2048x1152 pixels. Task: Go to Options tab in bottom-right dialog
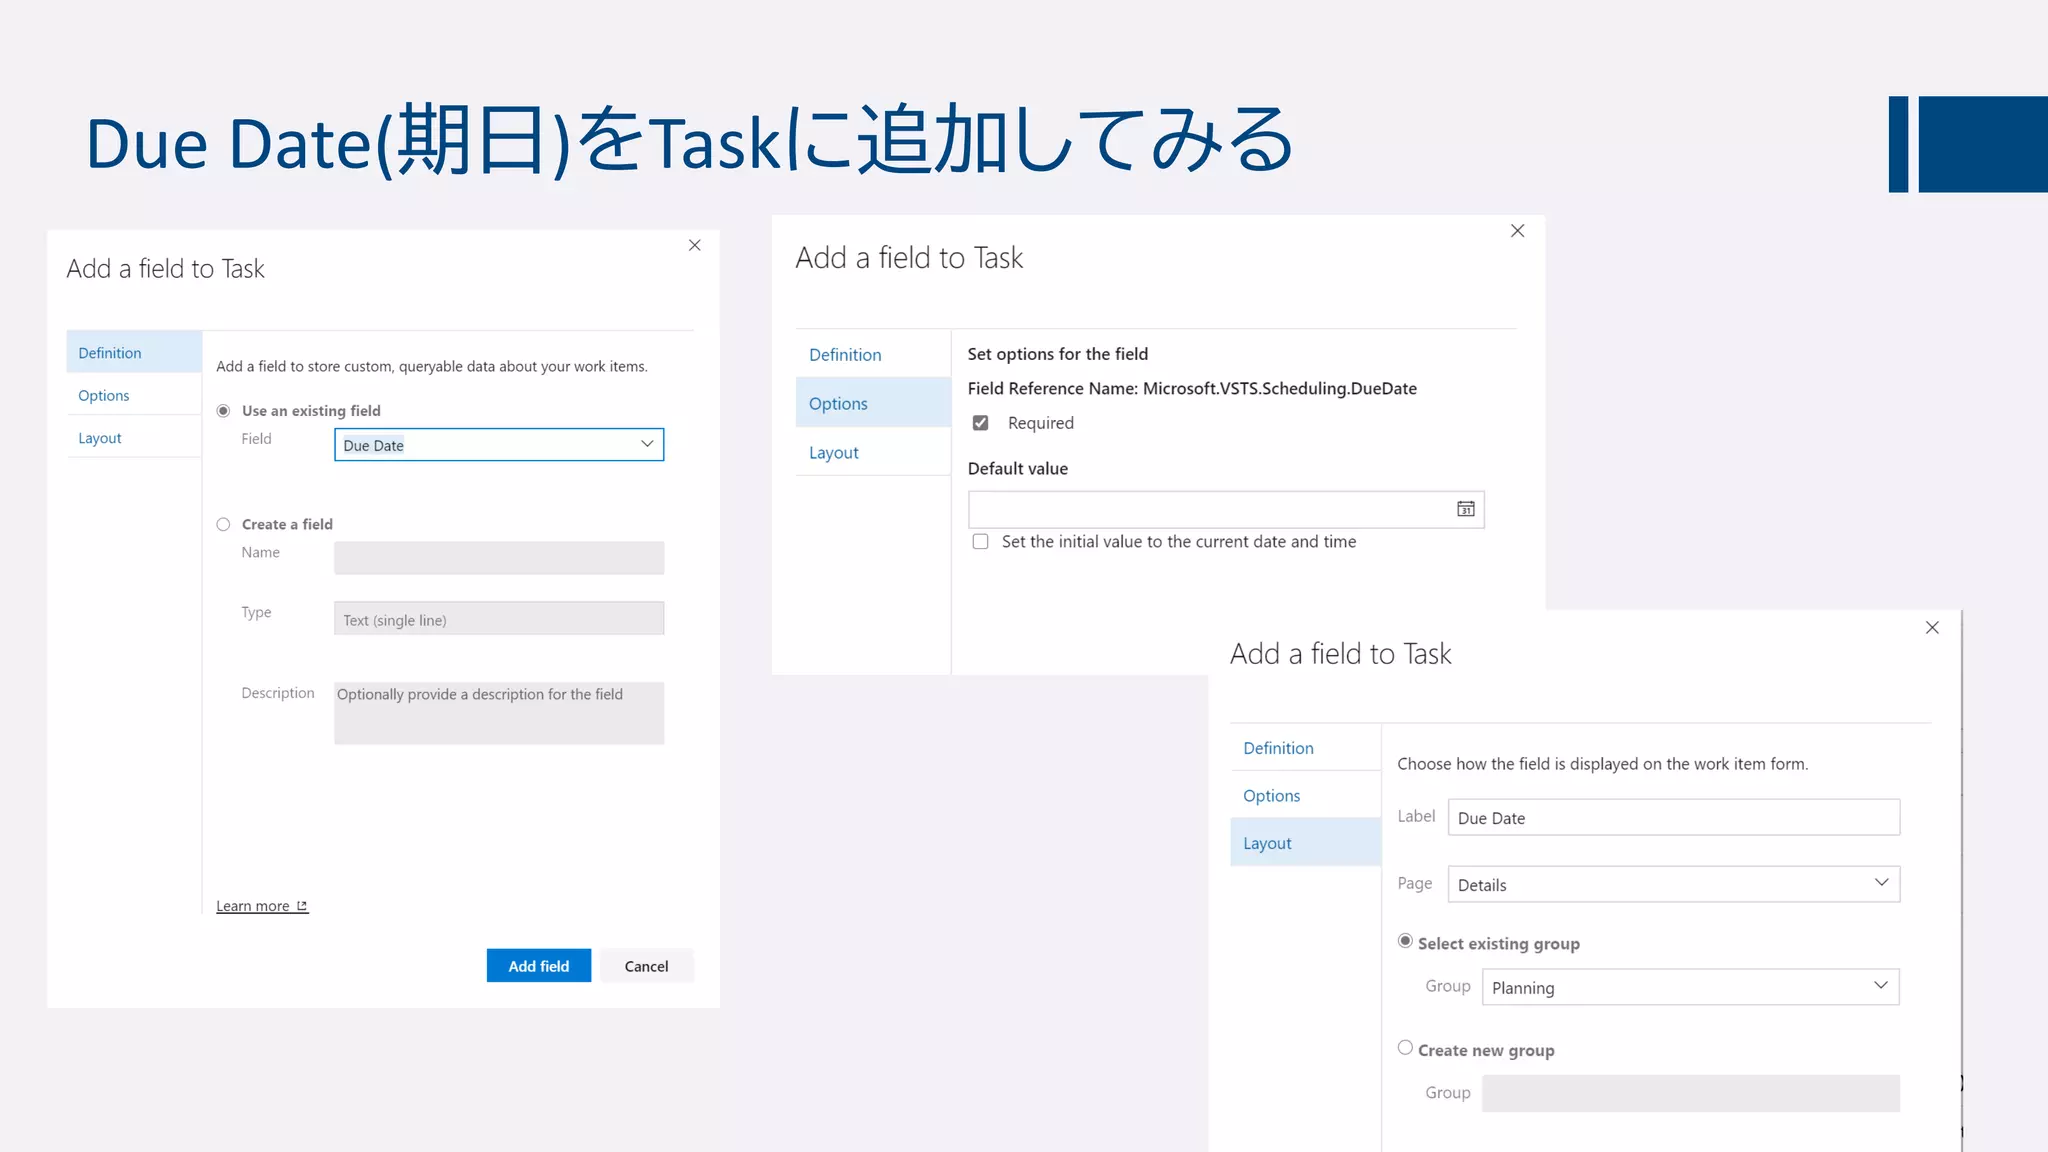pyautogui.click(x=1305, y=795)
